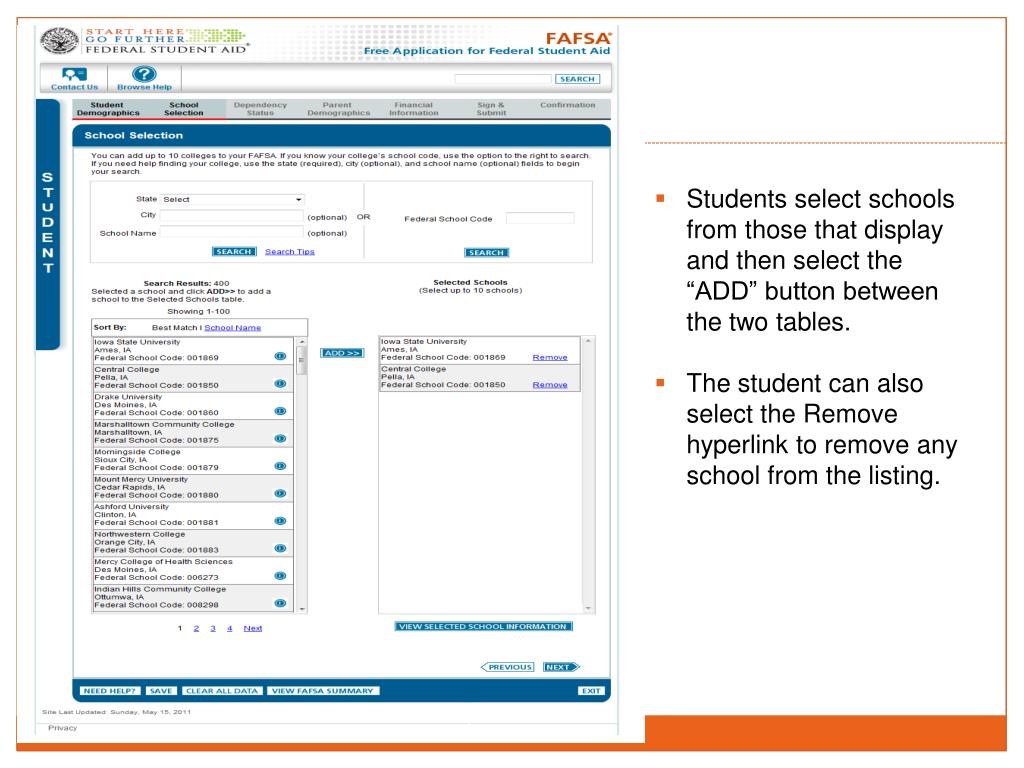The image size is (1024, 768).
Task: Focus the top site search box
Action: point(503,79)
